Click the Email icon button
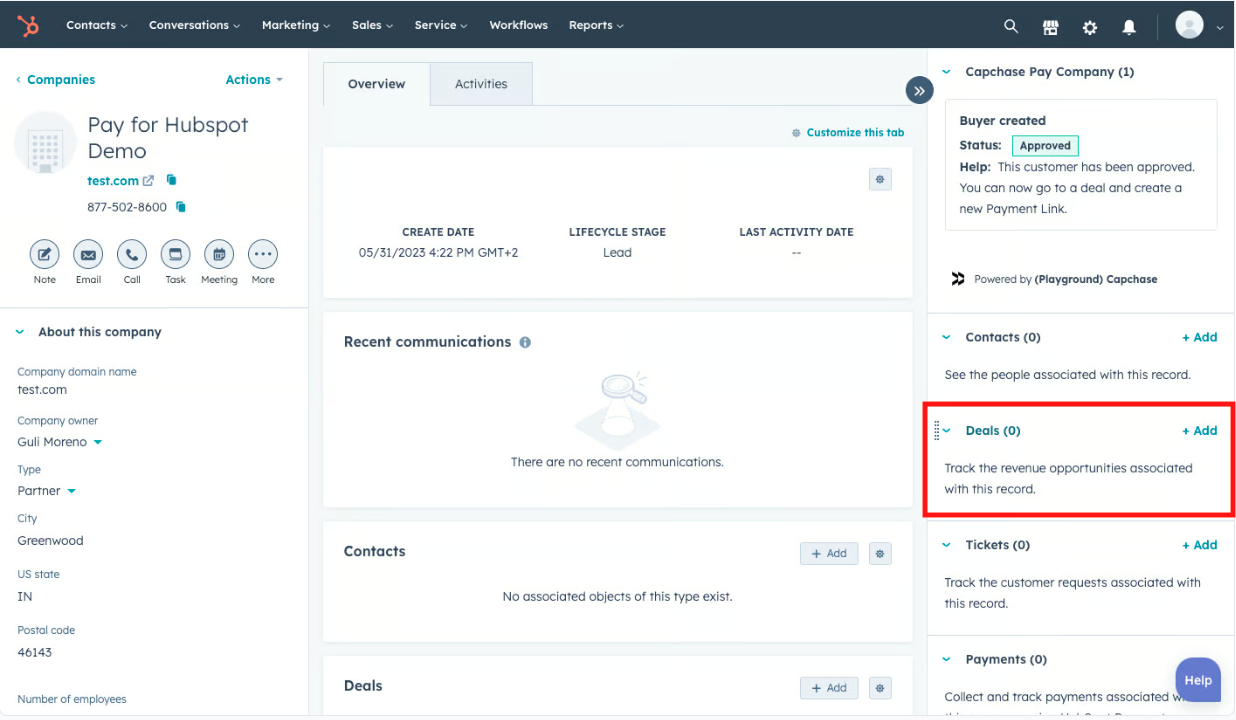 88,254
